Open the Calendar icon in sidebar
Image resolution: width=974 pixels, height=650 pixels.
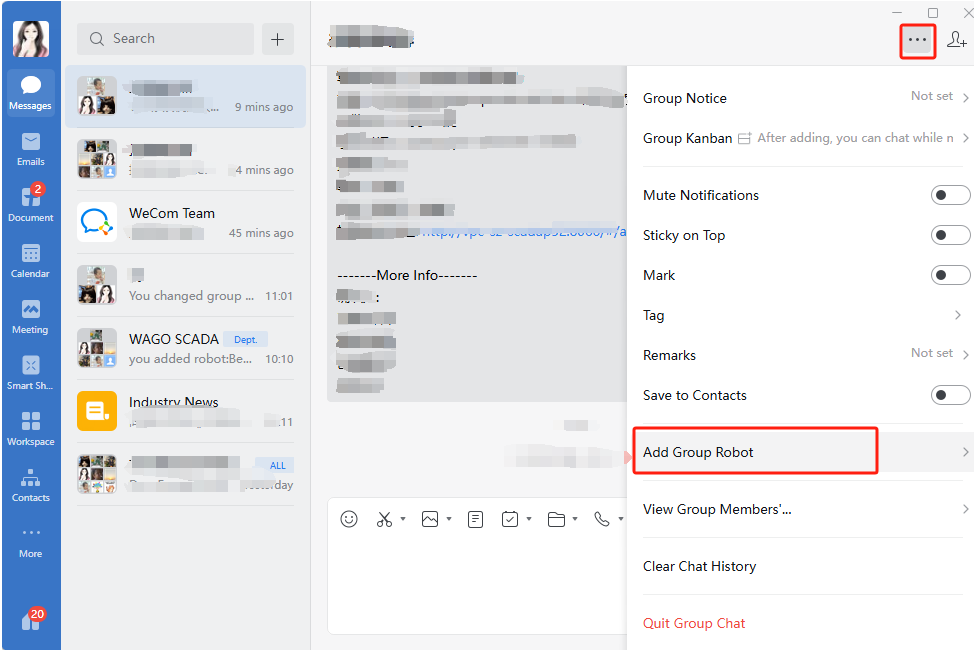coord(30,260)
